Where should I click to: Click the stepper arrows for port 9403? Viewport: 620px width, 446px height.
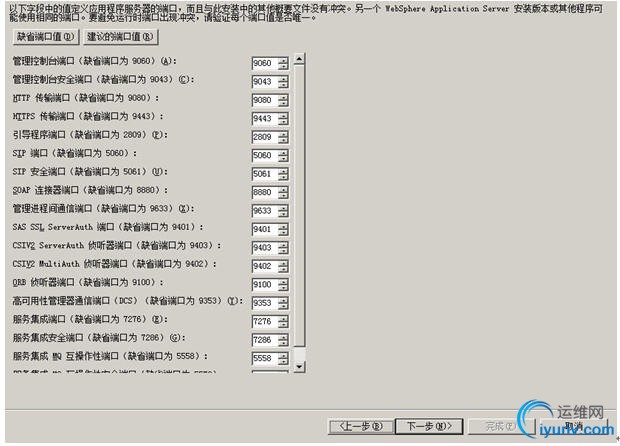[283, 248]
